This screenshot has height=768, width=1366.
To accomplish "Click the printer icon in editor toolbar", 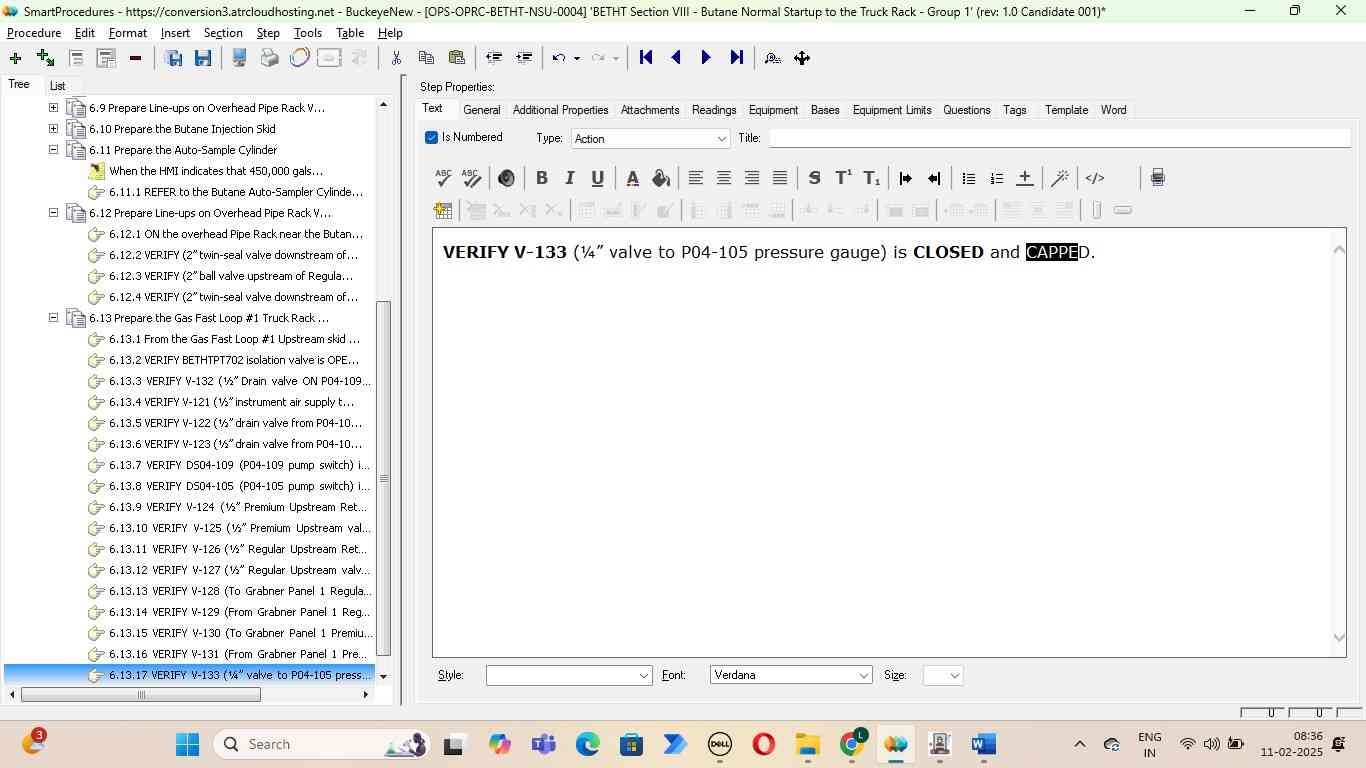I will tap(1157, 178).
